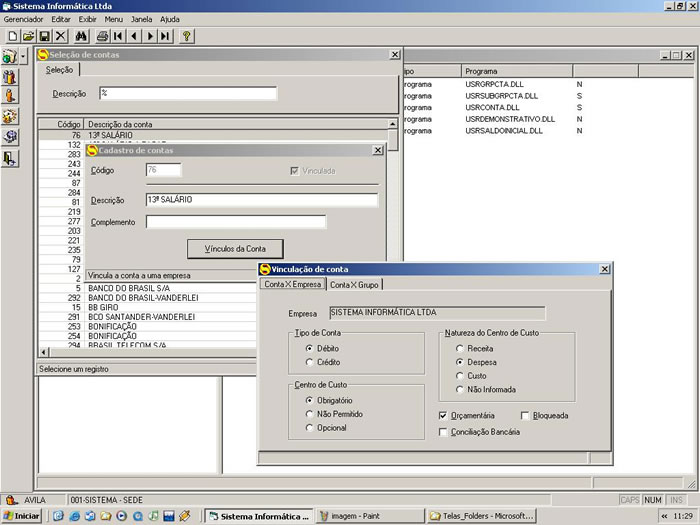Screen dimensions: 700x525
Task: Switch to imagem - Paint taskbar button
Action: [x=370, y=516]
